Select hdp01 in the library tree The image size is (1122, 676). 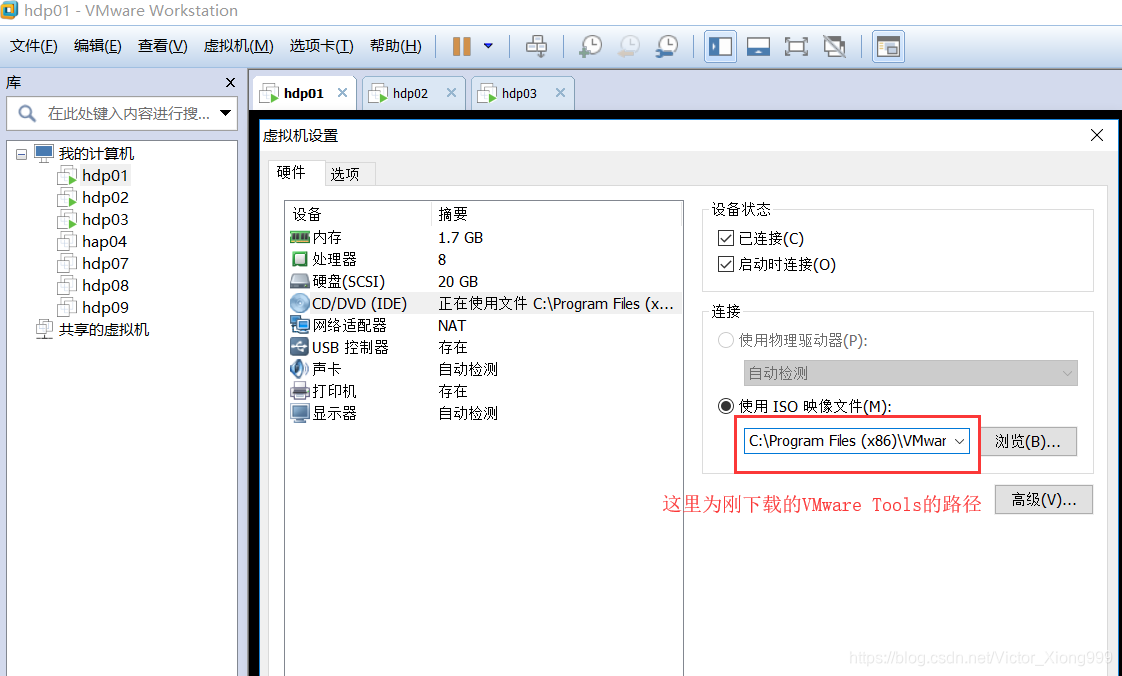click(x=104, y=175)
